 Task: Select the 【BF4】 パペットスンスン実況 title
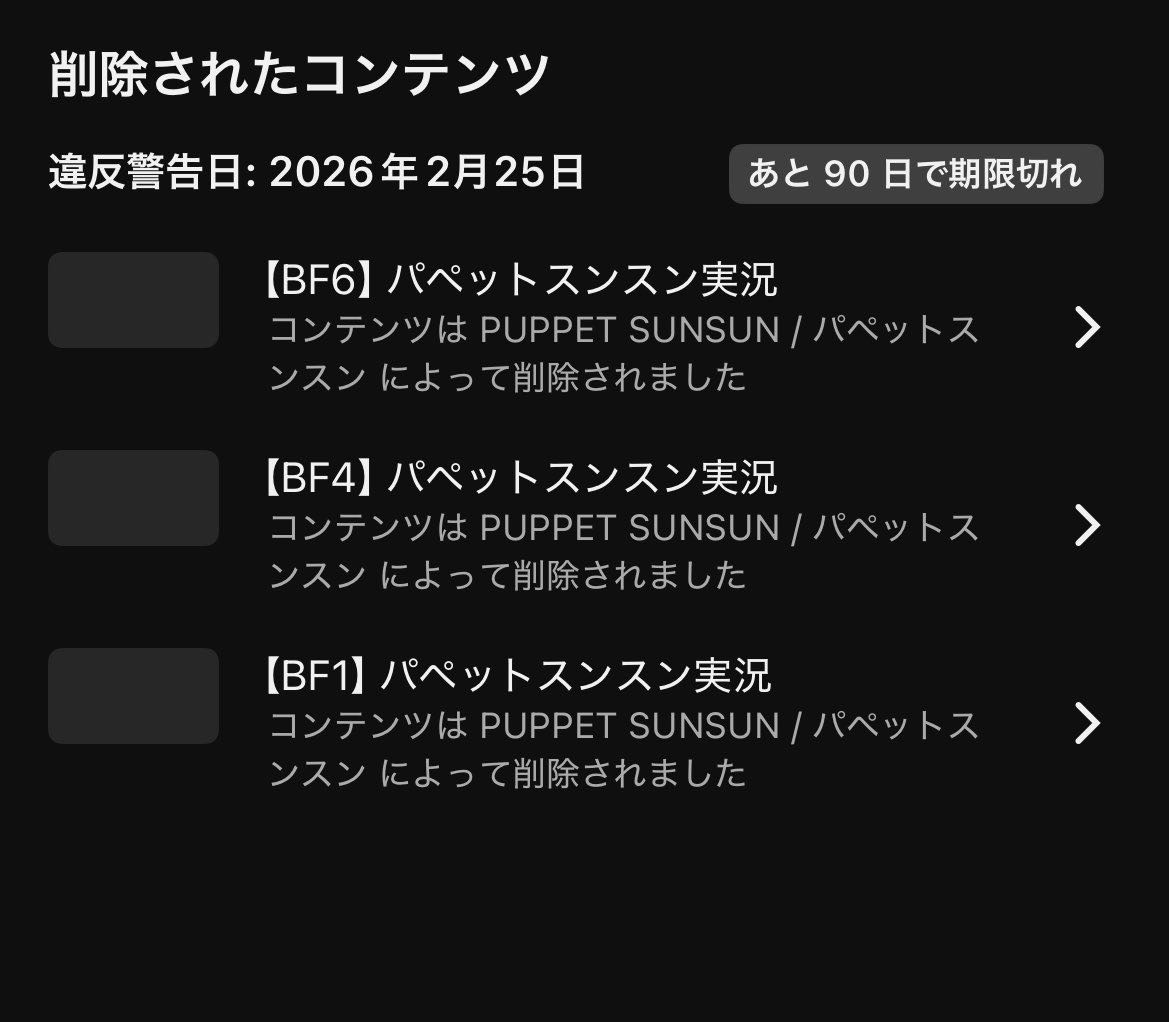pyautogui.click(x=519, y=479)
